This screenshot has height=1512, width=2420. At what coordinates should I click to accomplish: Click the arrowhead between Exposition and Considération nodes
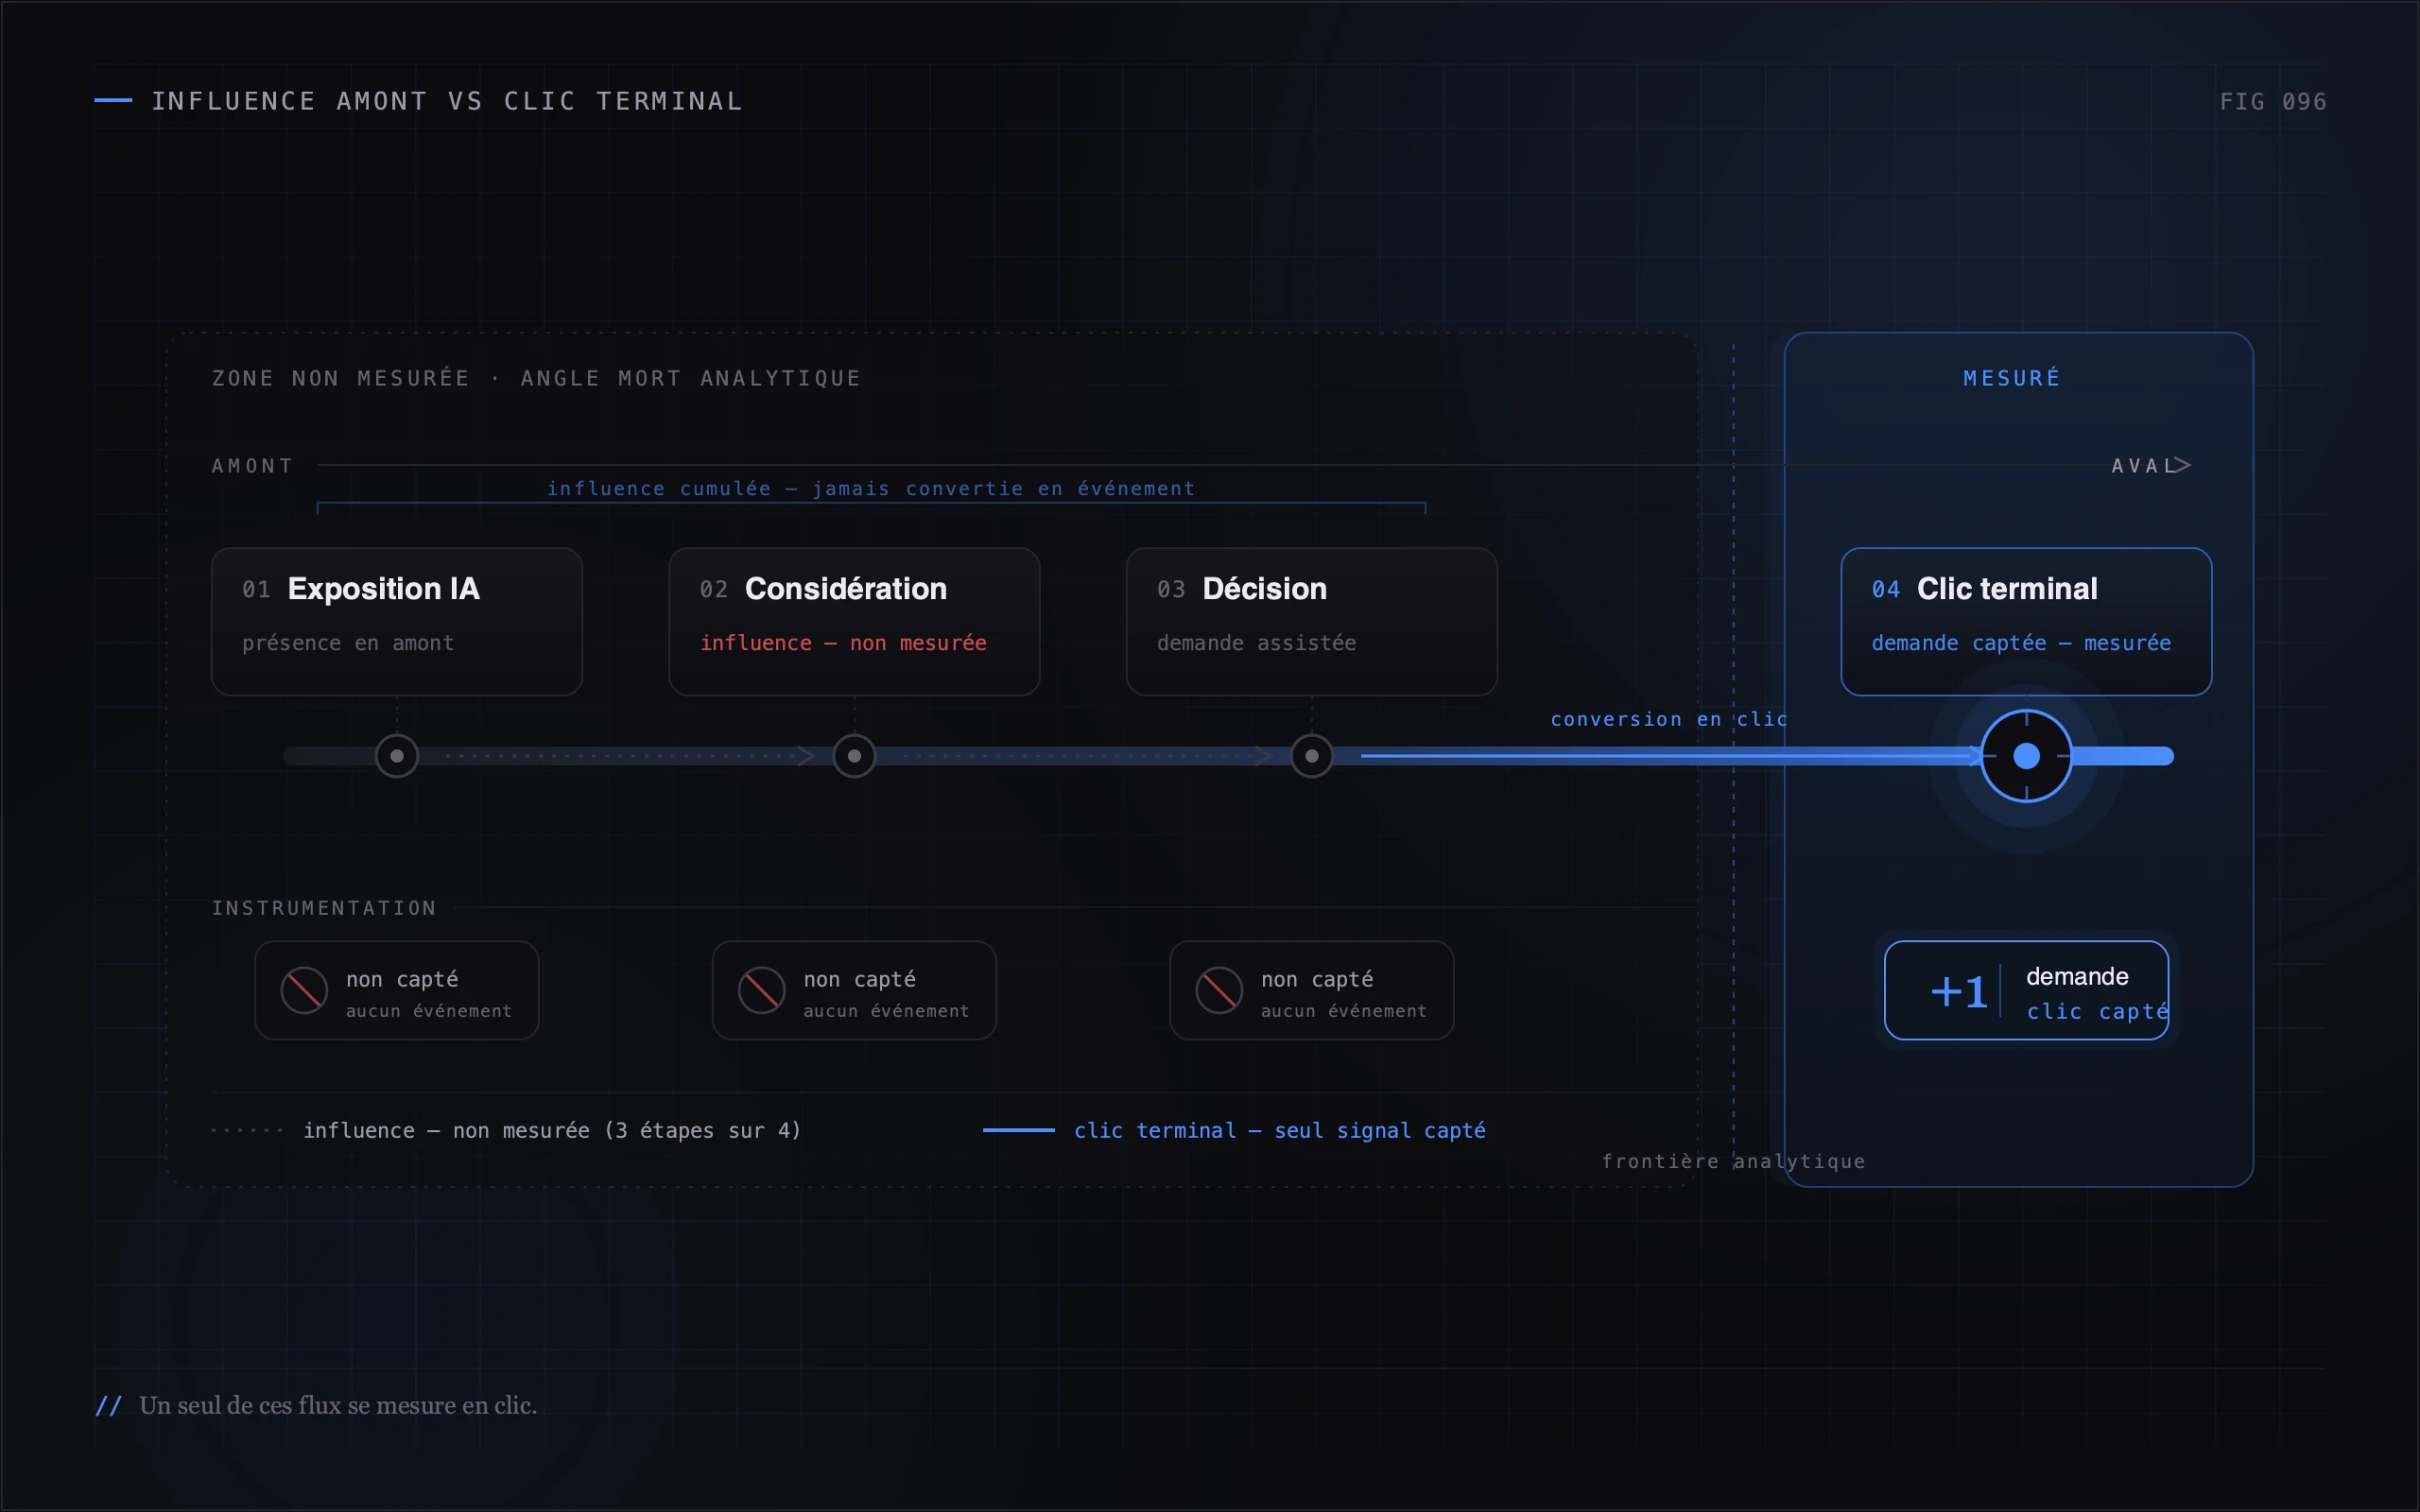806,756
